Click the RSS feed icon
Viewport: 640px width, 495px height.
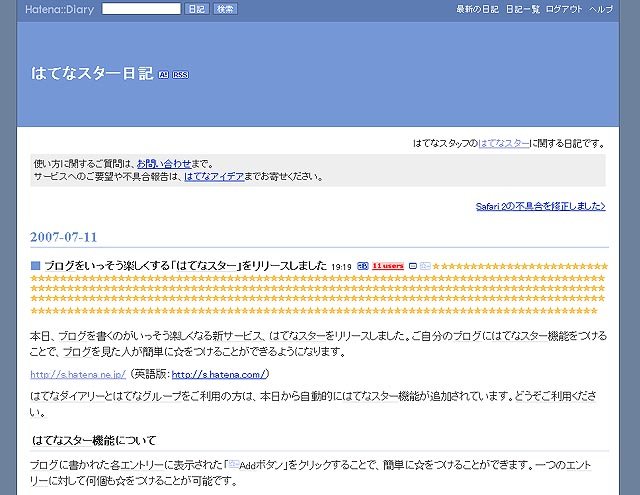180,75
